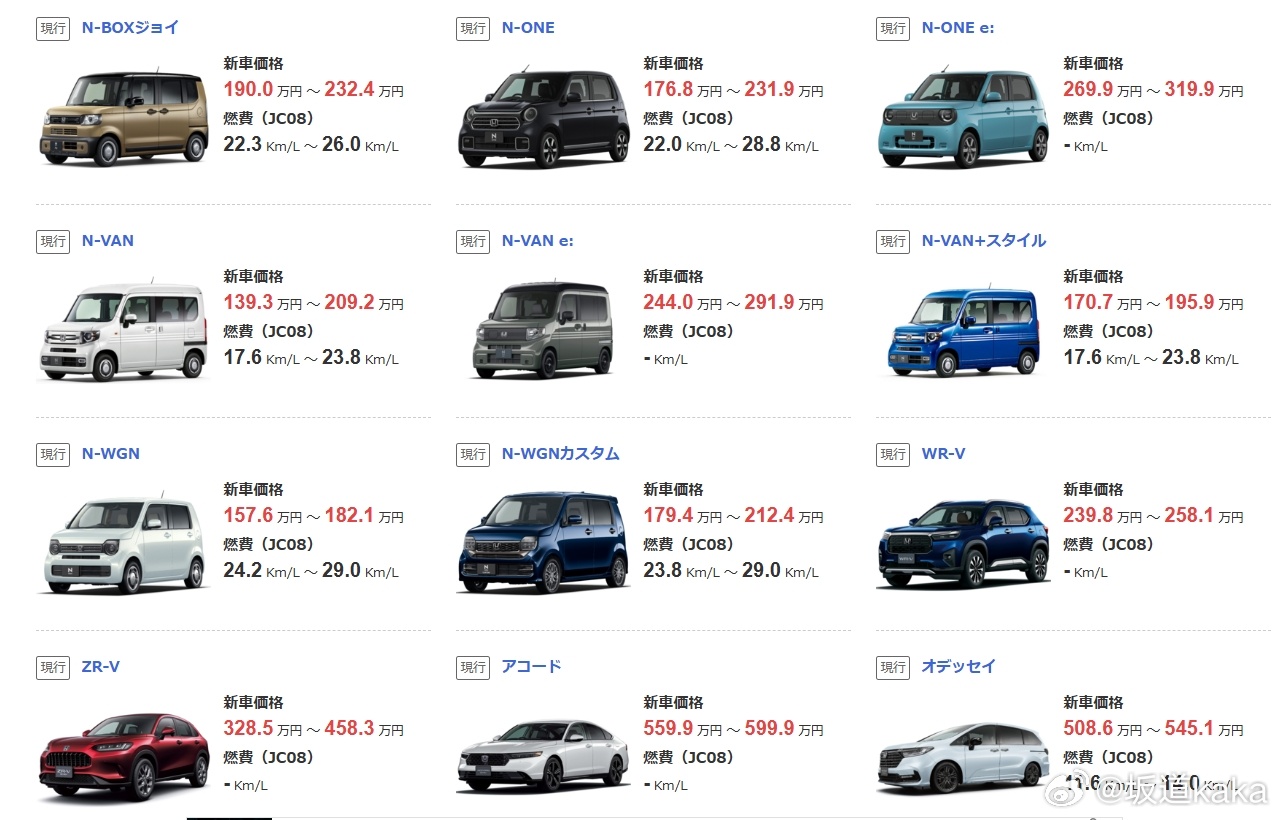Screen dimensions: 1279x820
Task: Open the N-VAN e: model link
Action: (x=537, y=241)
